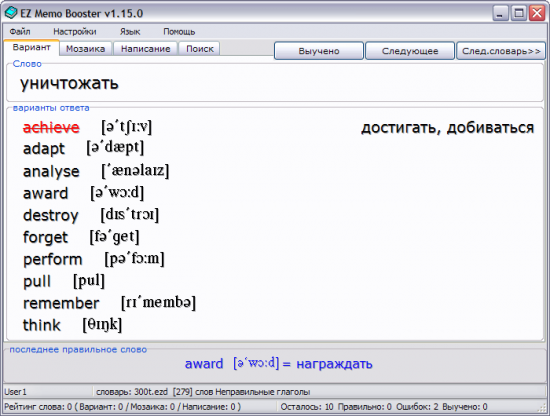Click the Выучено: 0 status counter
The height and width of the screenshot is (416, 550).
(x=465, y=407)
